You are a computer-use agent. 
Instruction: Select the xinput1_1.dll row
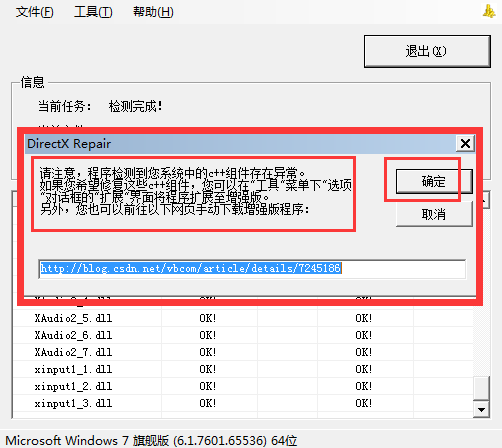click(x=243, y=369)
